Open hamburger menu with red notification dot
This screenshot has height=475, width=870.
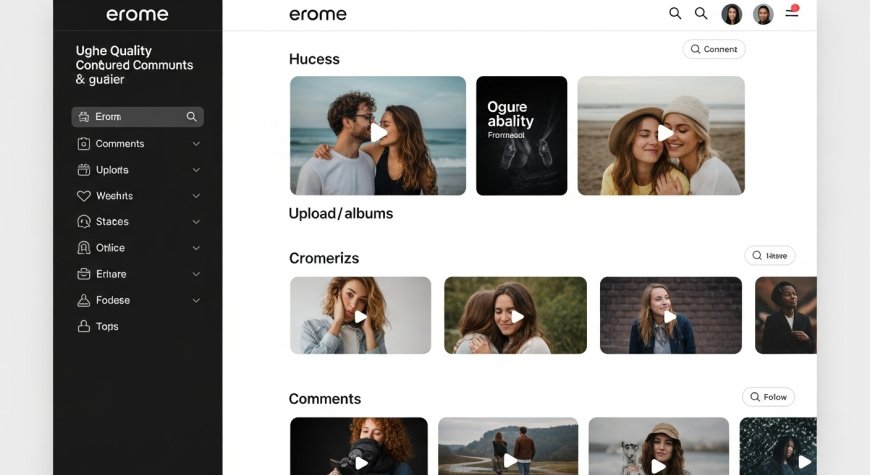pyautogui.click(x=792, y=11)
